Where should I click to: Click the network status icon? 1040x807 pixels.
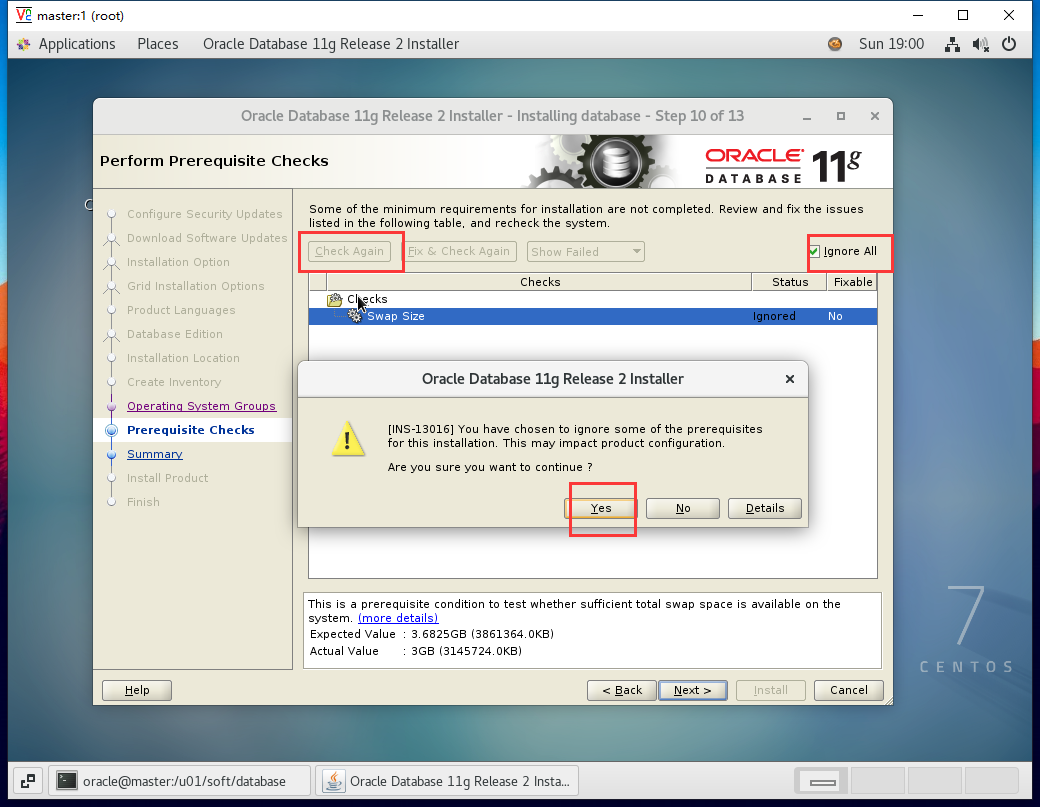pyautogui.click(x=952, y=44)
